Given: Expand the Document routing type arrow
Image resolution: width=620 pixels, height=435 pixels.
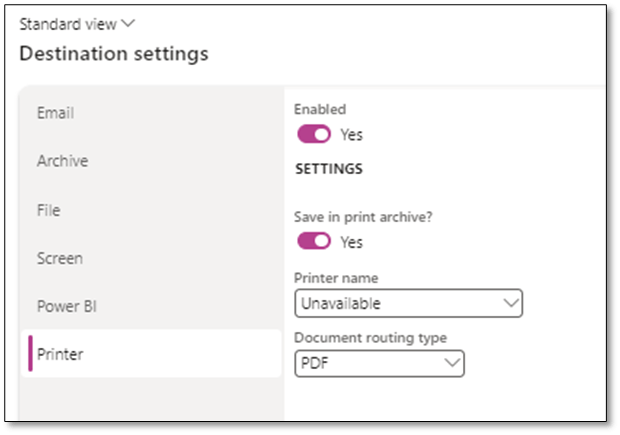Looking at the screenshot, I should [x=452, y=362].
